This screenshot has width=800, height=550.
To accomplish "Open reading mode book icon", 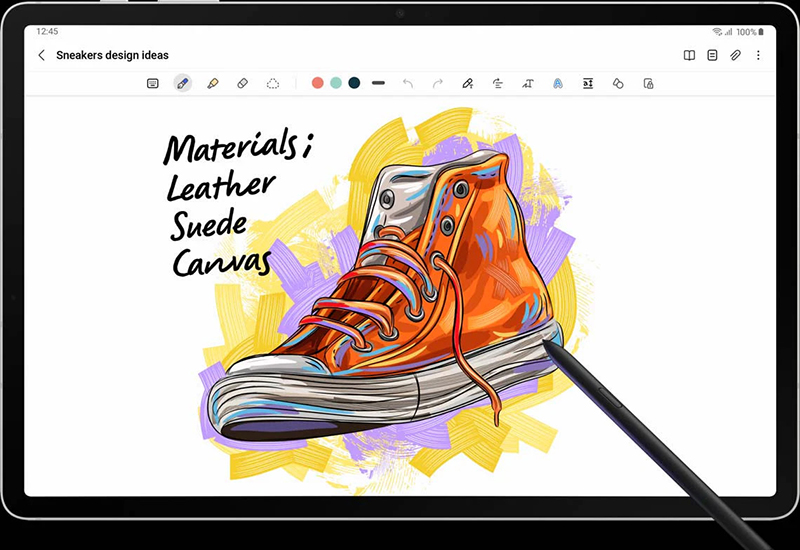I will 689,55.
